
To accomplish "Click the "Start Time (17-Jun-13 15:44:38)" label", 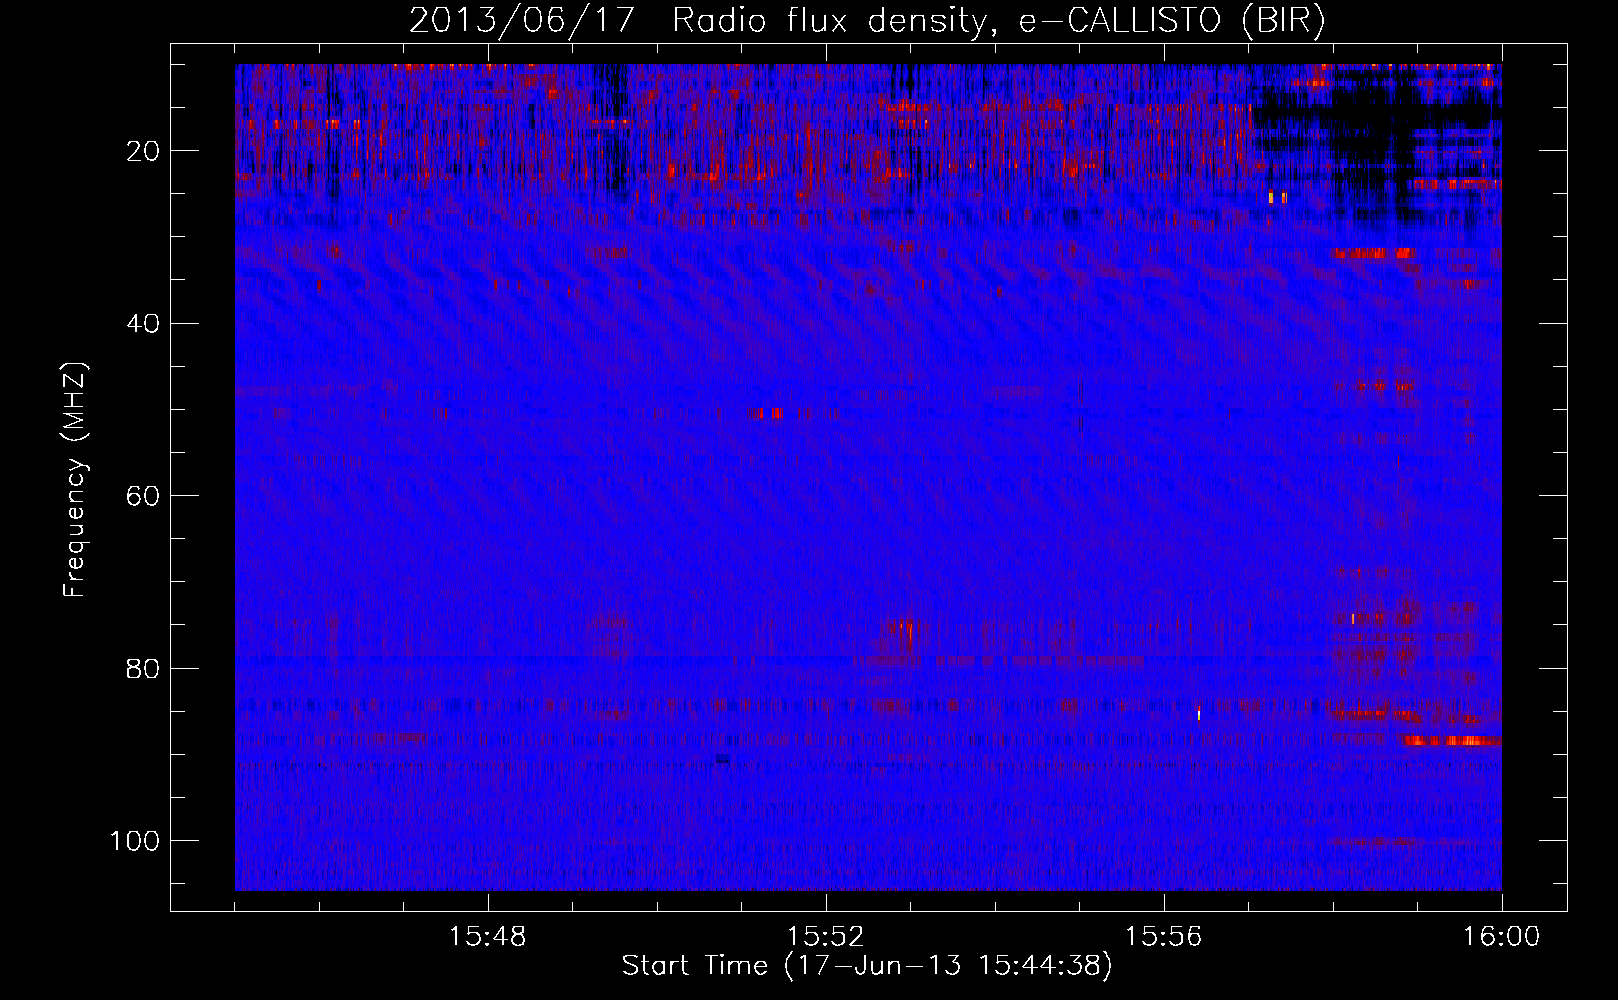I will pos(867,966).
